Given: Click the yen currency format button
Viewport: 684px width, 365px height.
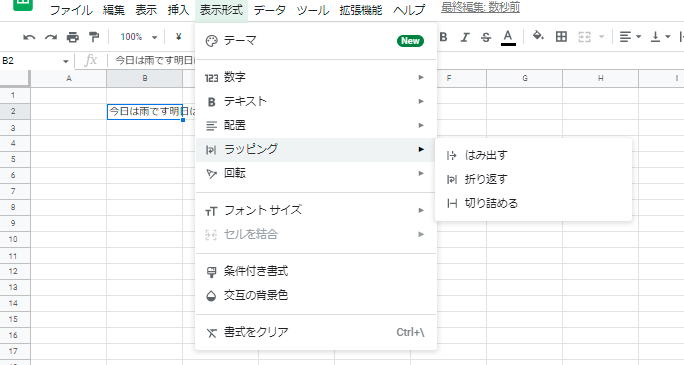Looking at the screenshot, I should 178,37.
